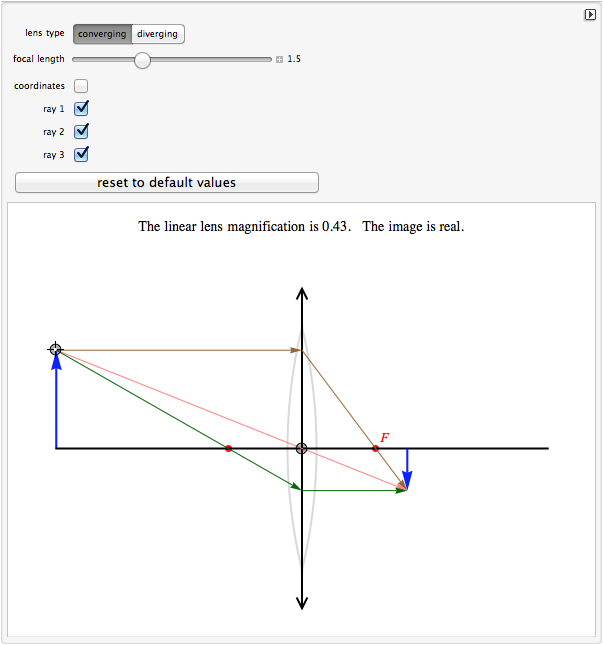Click the object locator crosshair at arrow tip
Screen dimensions: 603x645
click(56, 350)
